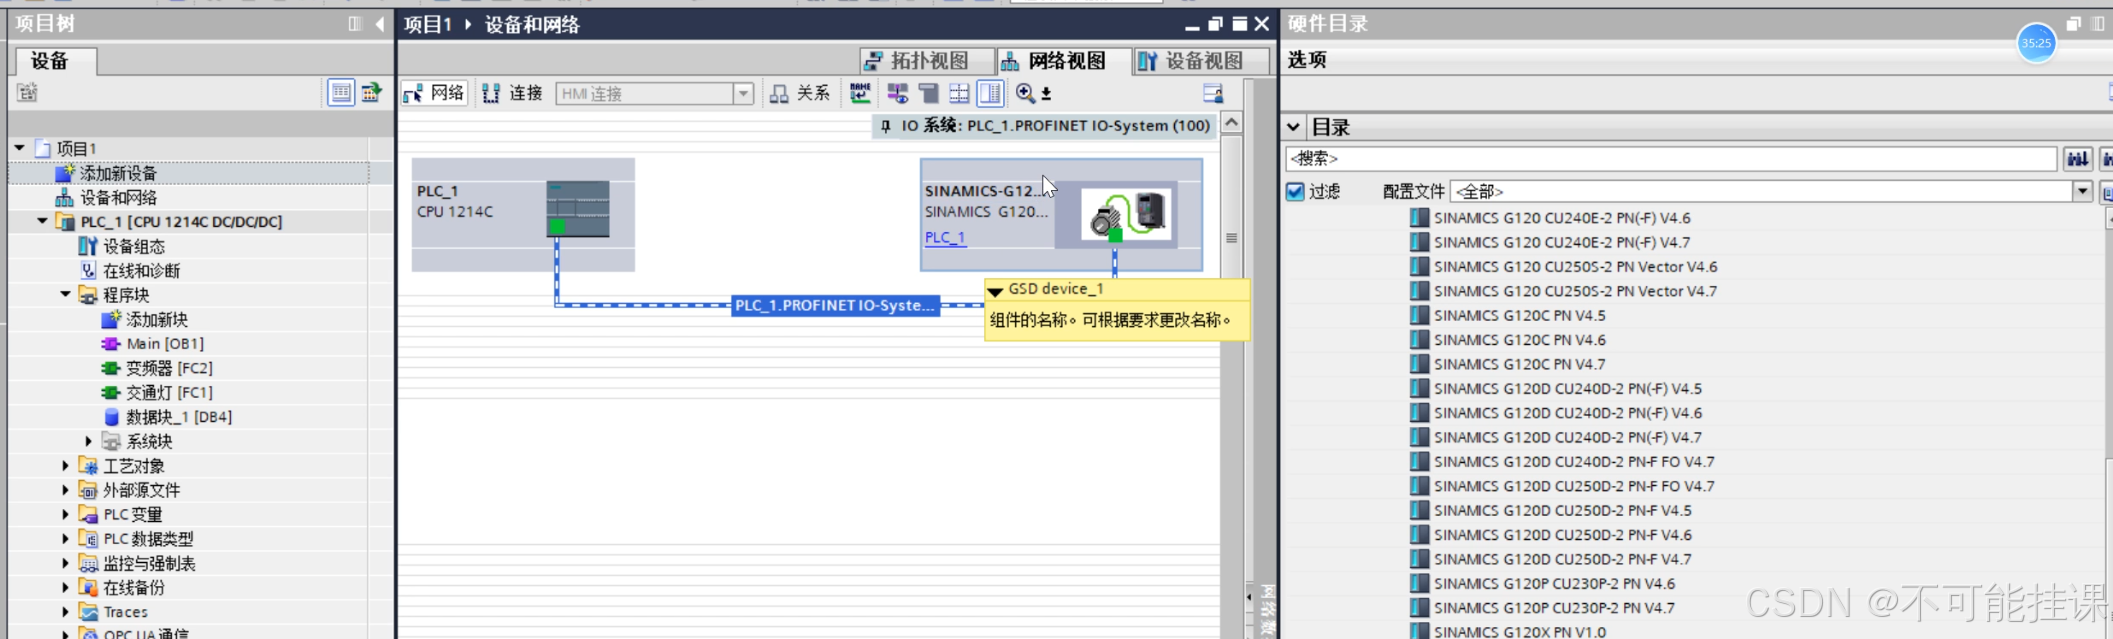
Task: Expand the PLC 变量 folder
Action: (65, 514)
